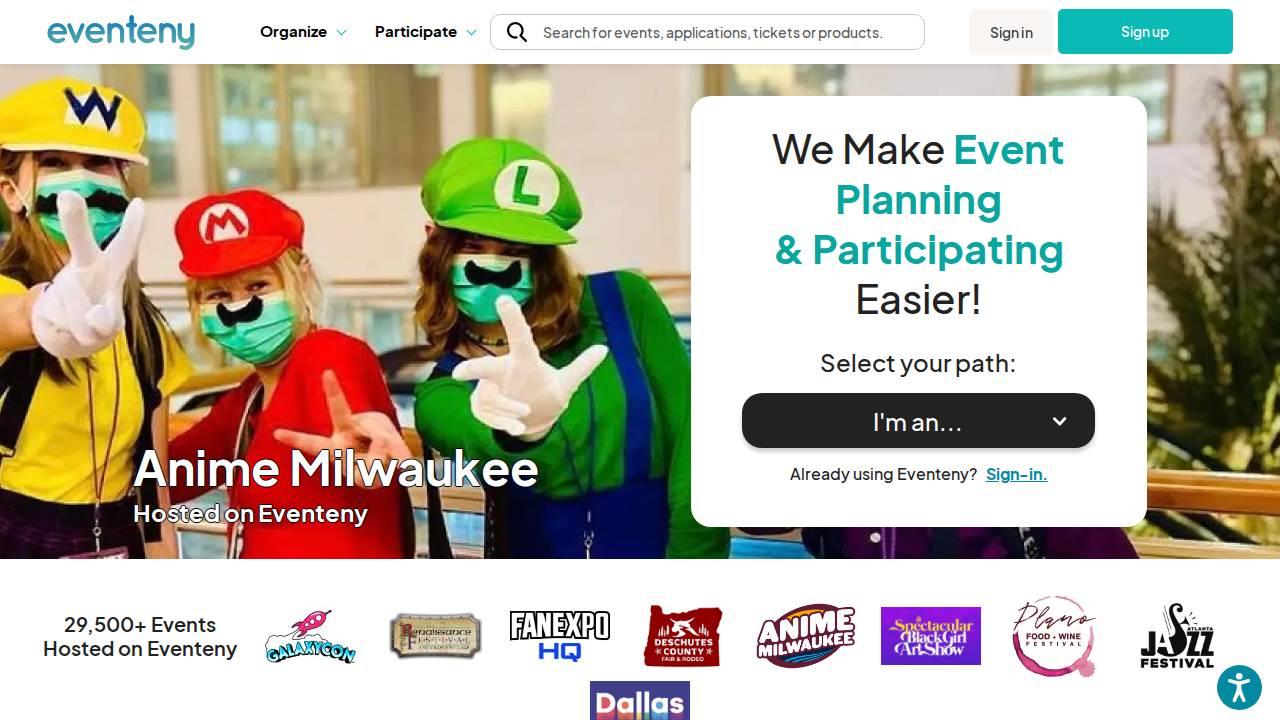Click the Plano Food + Wine Festival logo

(1054, 636)
